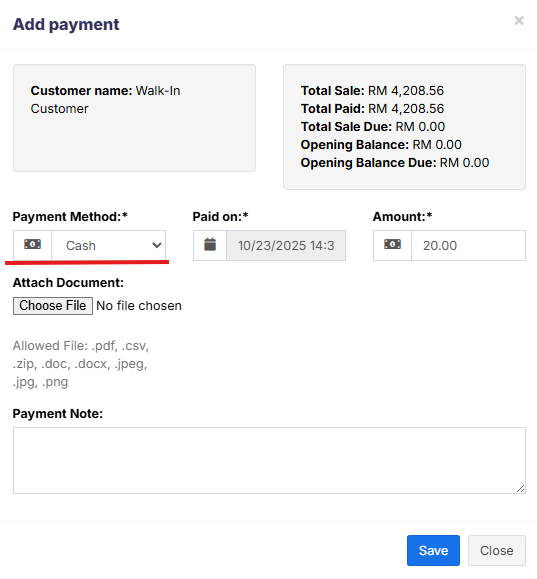This screenshot has width=537, height=579.
Task: Click the Attach Document label
Action: [x=68, y=283]
